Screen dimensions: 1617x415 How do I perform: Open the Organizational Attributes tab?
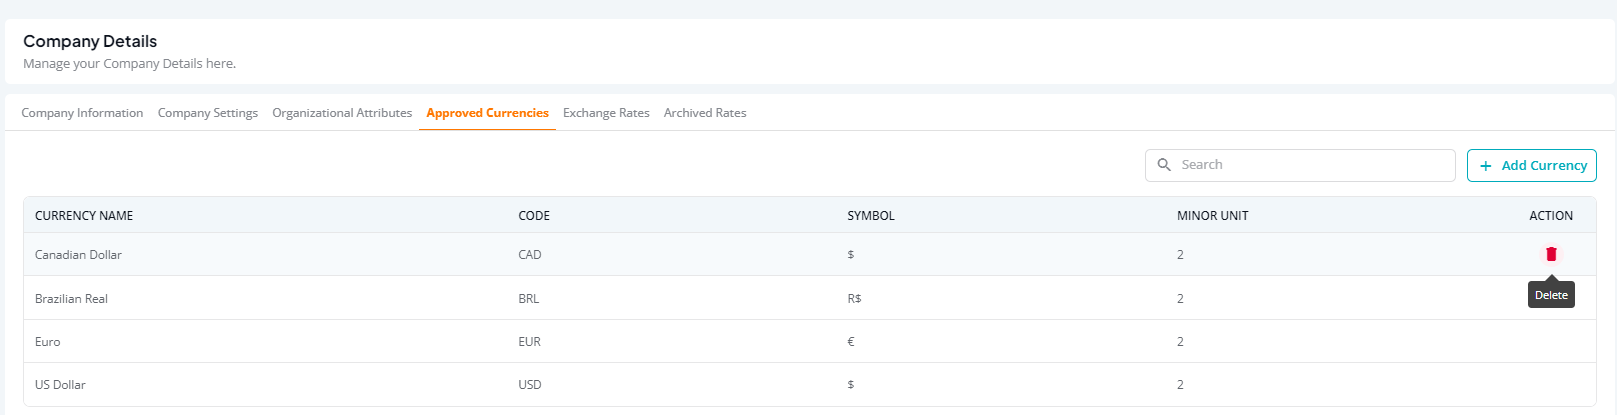[342, 113]
